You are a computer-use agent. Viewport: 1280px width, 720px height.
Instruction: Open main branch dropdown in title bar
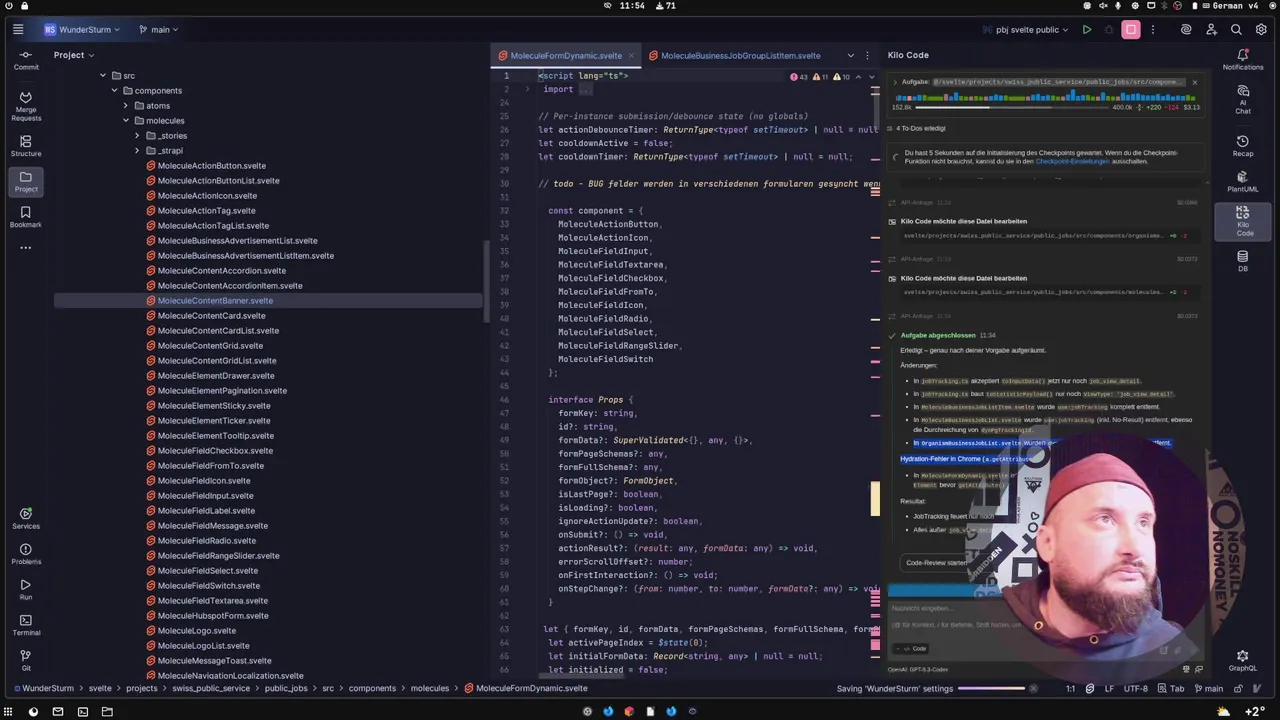click(x=159, y=30)
